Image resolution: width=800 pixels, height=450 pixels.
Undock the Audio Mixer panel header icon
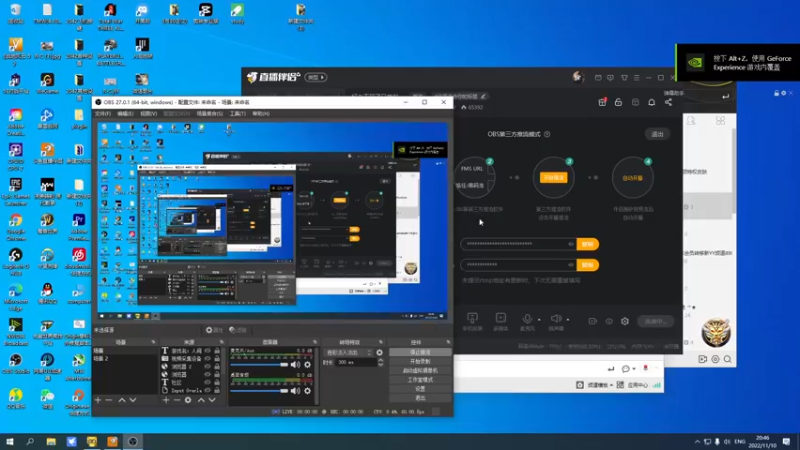click(314, 342)
